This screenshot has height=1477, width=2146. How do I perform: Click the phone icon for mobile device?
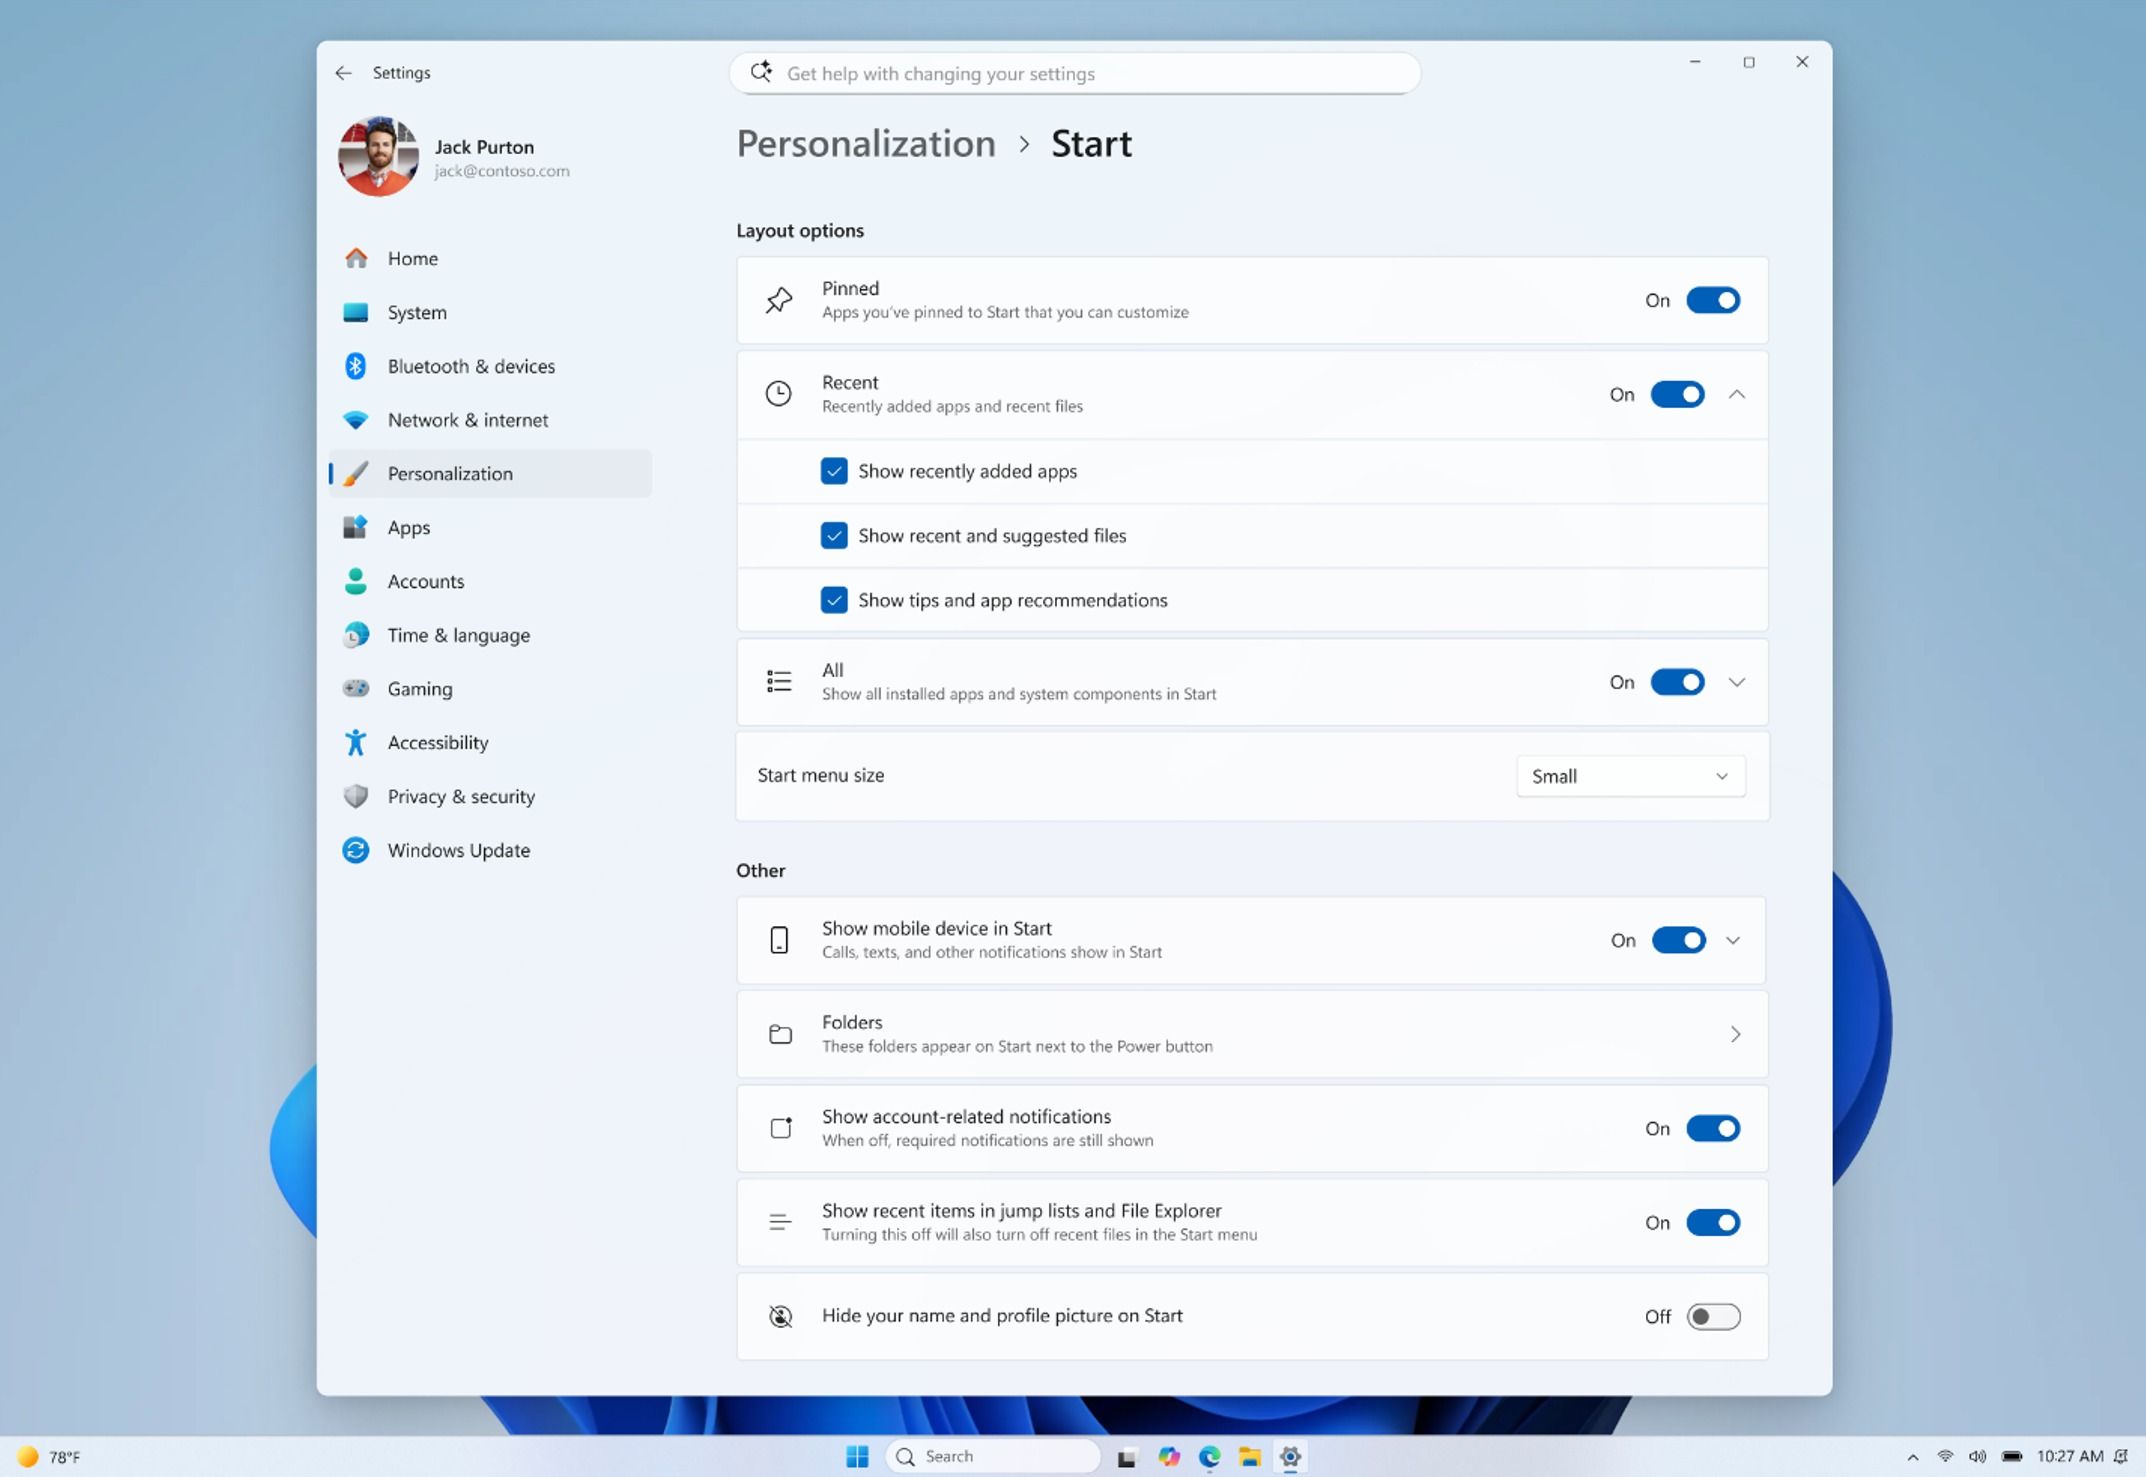pyautogui.click(x=779, y=940)
